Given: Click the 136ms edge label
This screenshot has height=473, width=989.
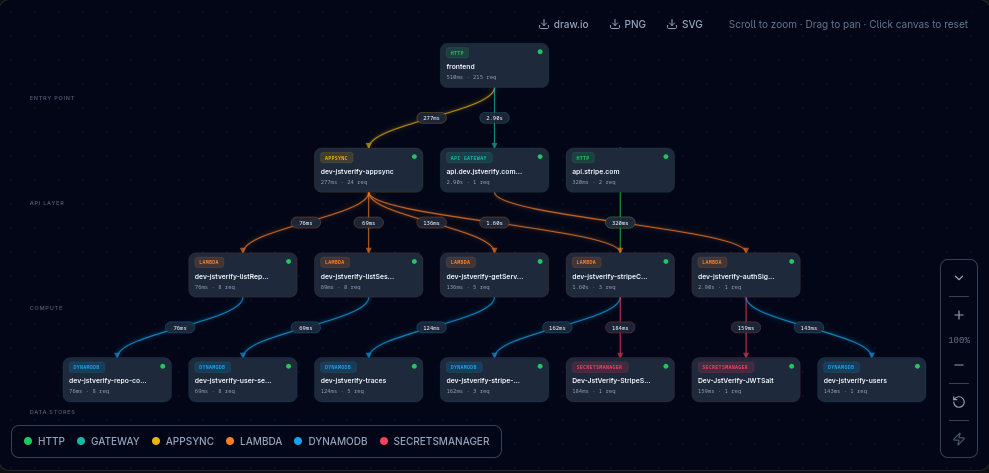Looking at the screenshot, I should coord(431,223).
